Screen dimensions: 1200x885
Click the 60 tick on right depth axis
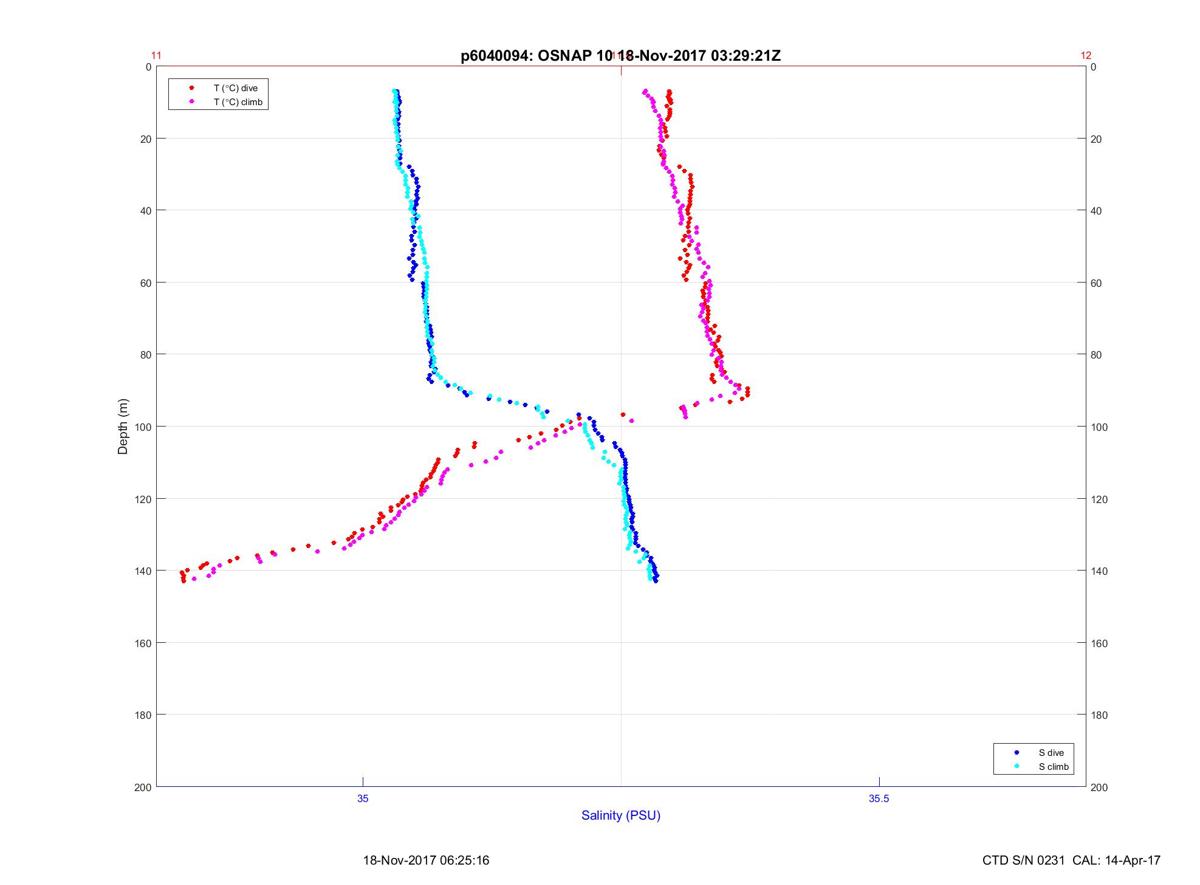(1097, 283)
